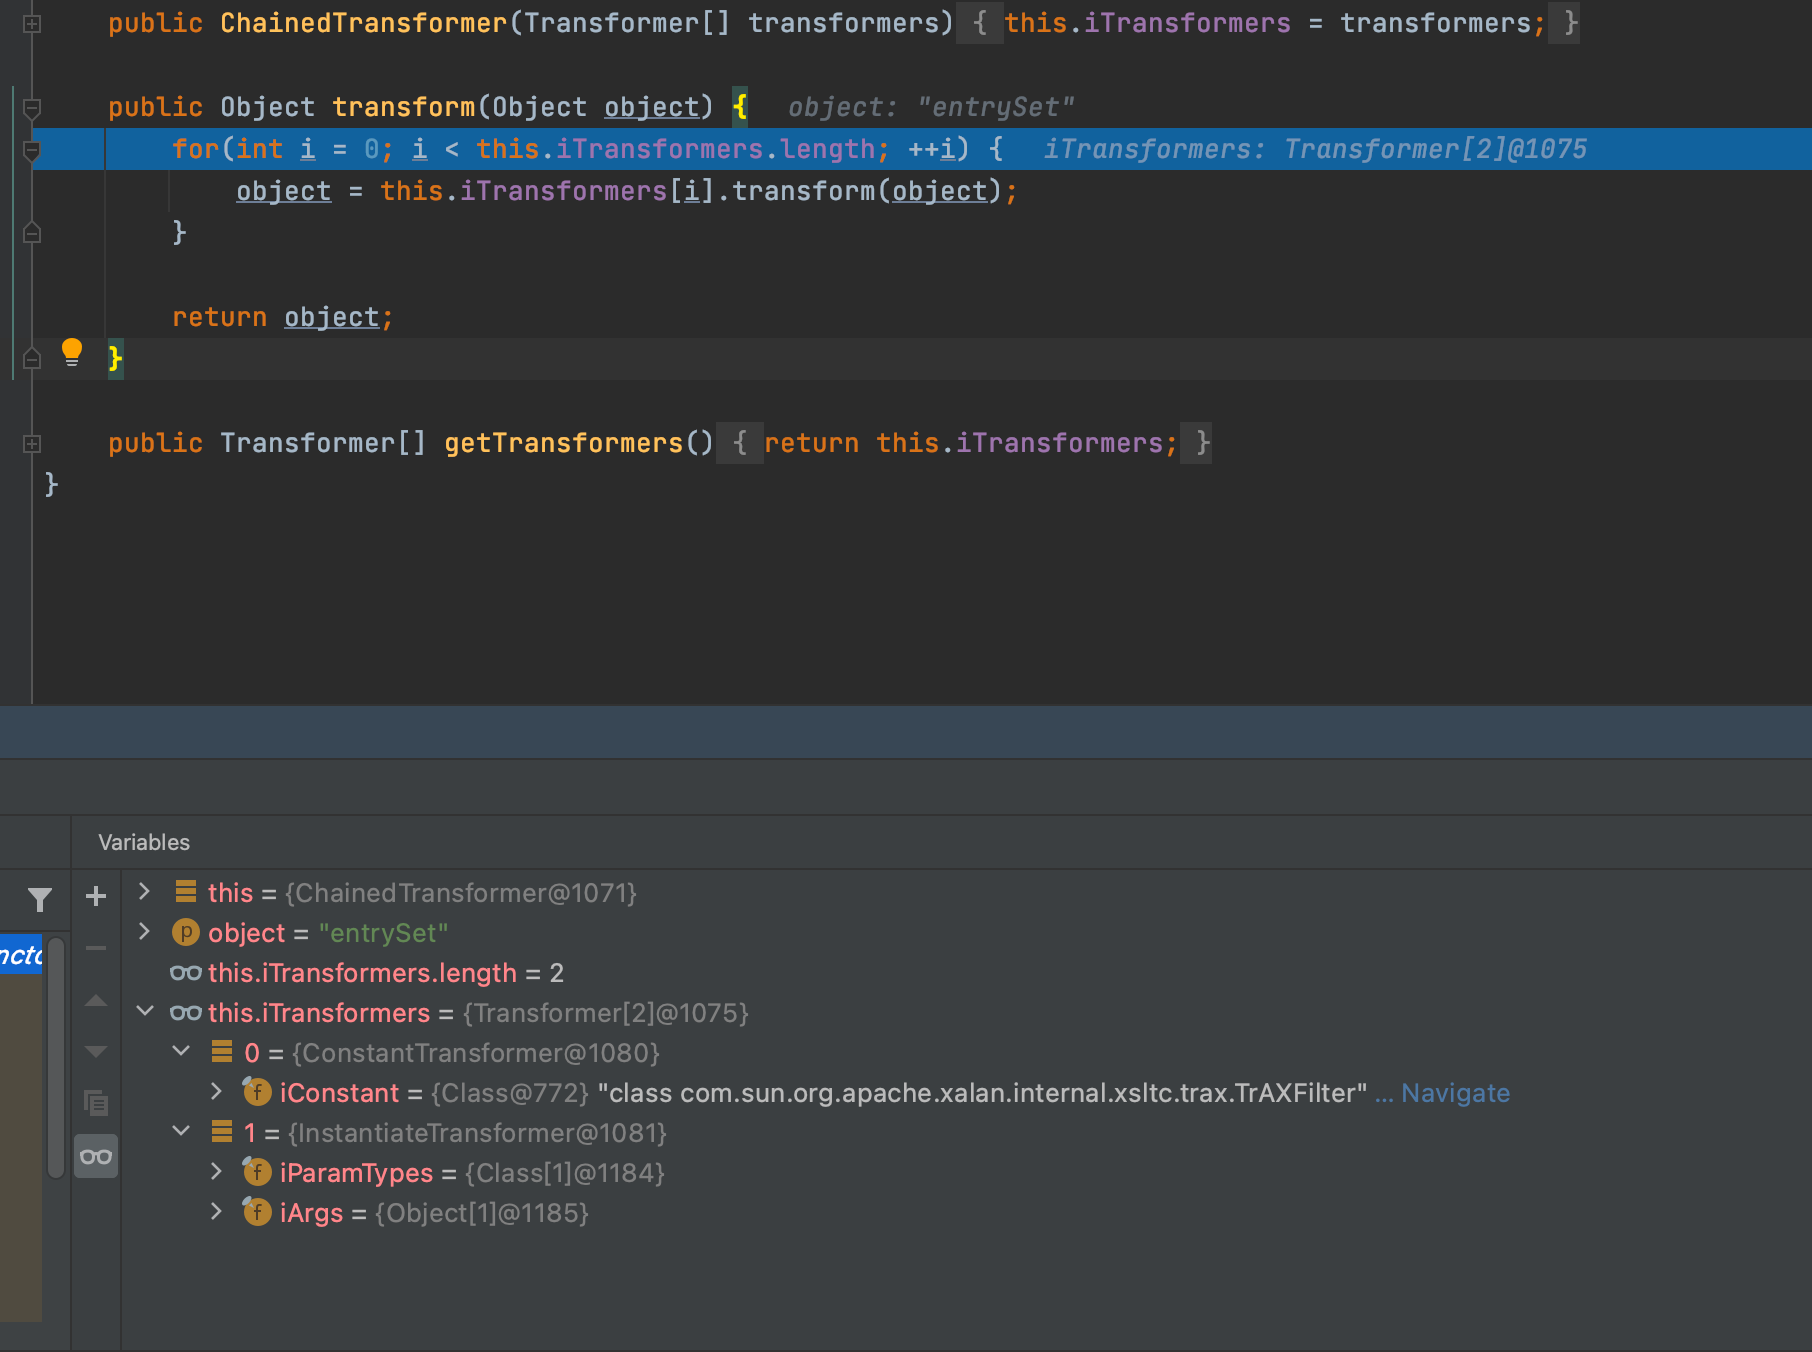Image resolution: width=1812 pixels, height=1352 pixels.
Task: Click the watch glasses icon for this.iTransformers
Action: [186, 1013]
